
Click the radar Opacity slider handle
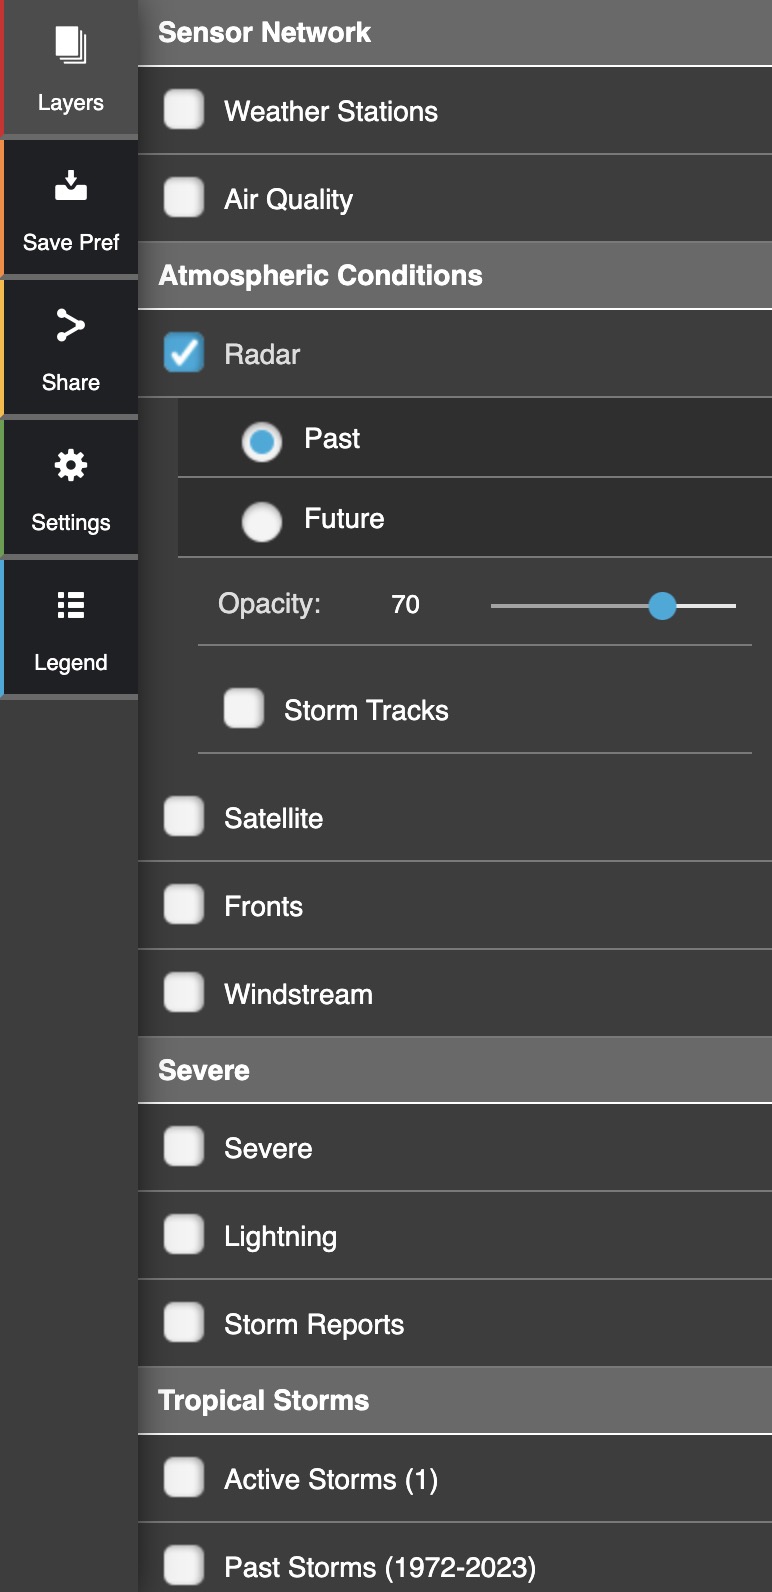pos(662,605)
